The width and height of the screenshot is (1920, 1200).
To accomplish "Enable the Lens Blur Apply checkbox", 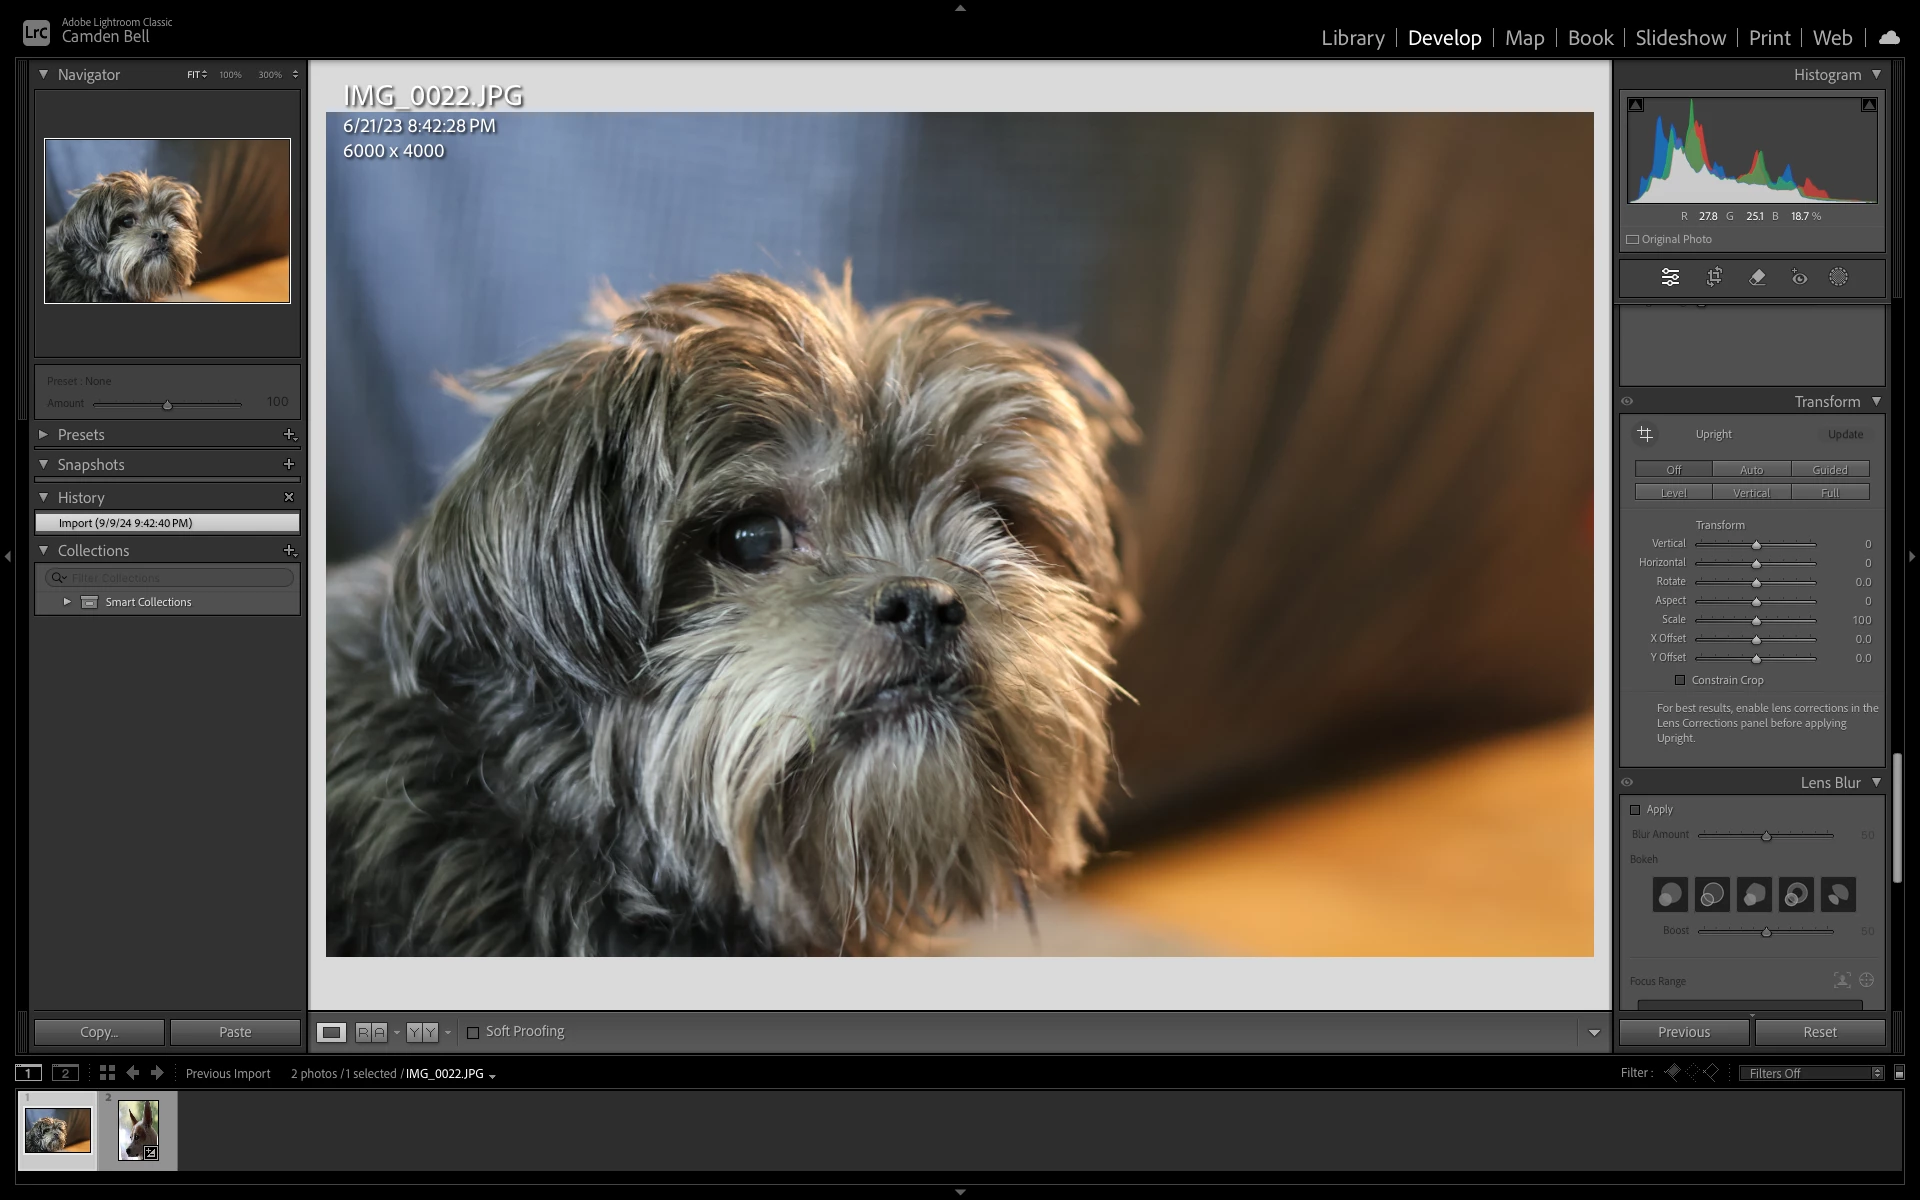I will point(1635,810).
